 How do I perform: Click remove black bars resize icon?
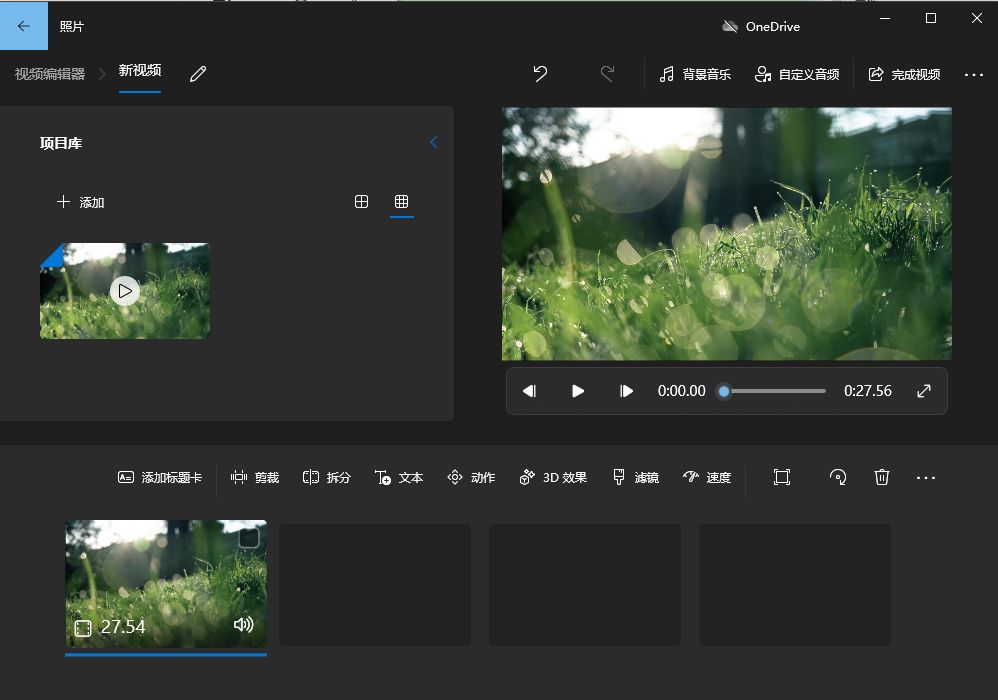point(782,477)
